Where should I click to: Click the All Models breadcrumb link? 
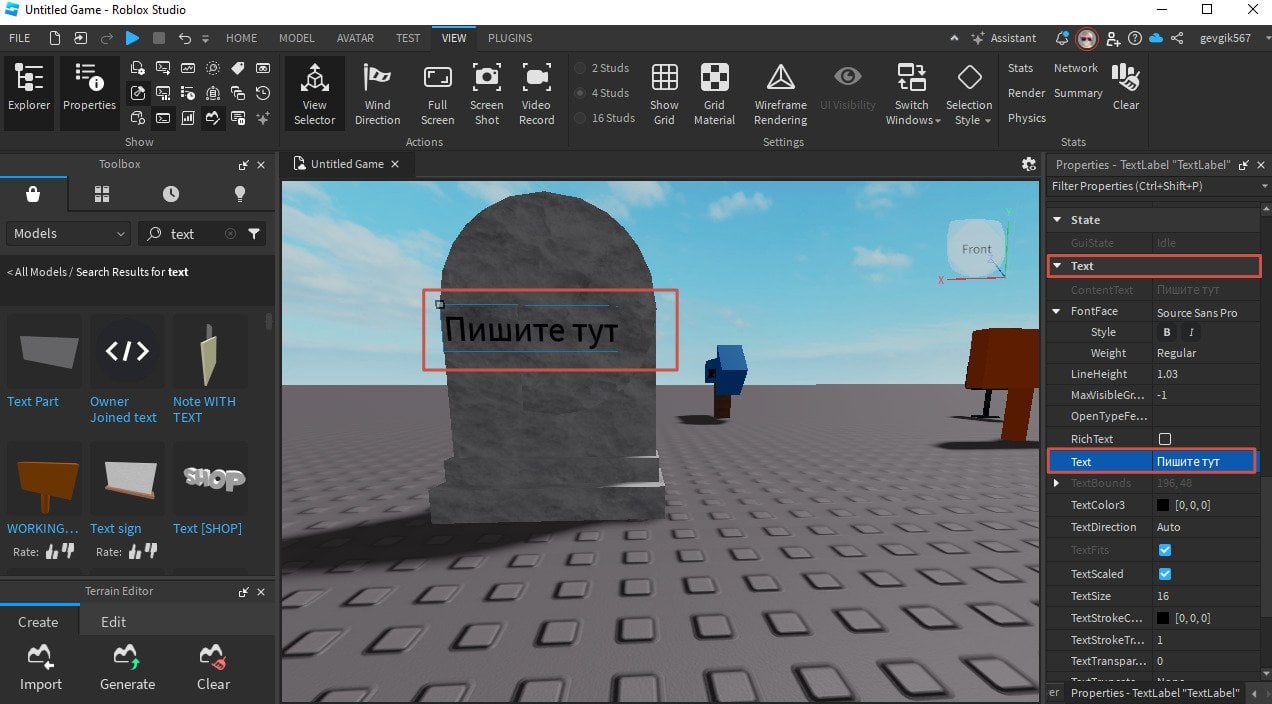click(38, 272)
